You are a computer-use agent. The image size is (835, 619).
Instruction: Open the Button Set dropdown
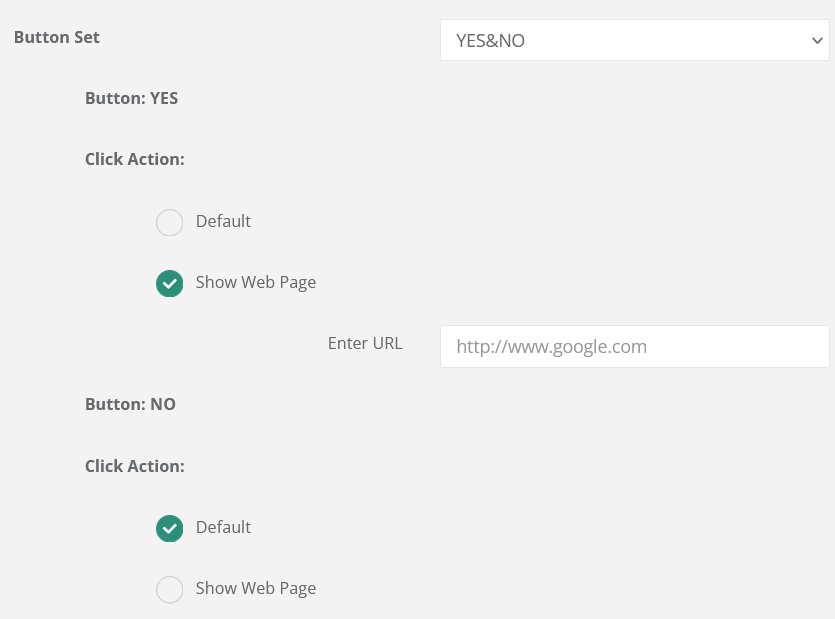634,41
